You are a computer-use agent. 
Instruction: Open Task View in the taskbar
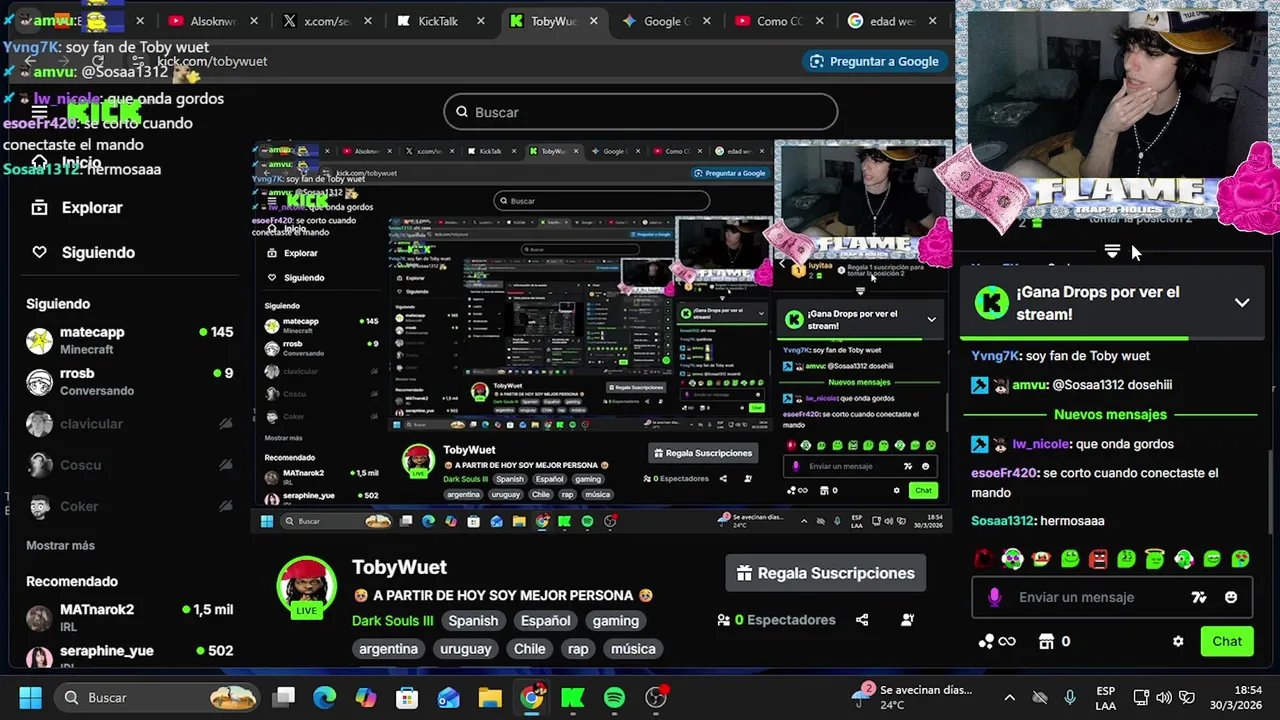pos(285,697)
